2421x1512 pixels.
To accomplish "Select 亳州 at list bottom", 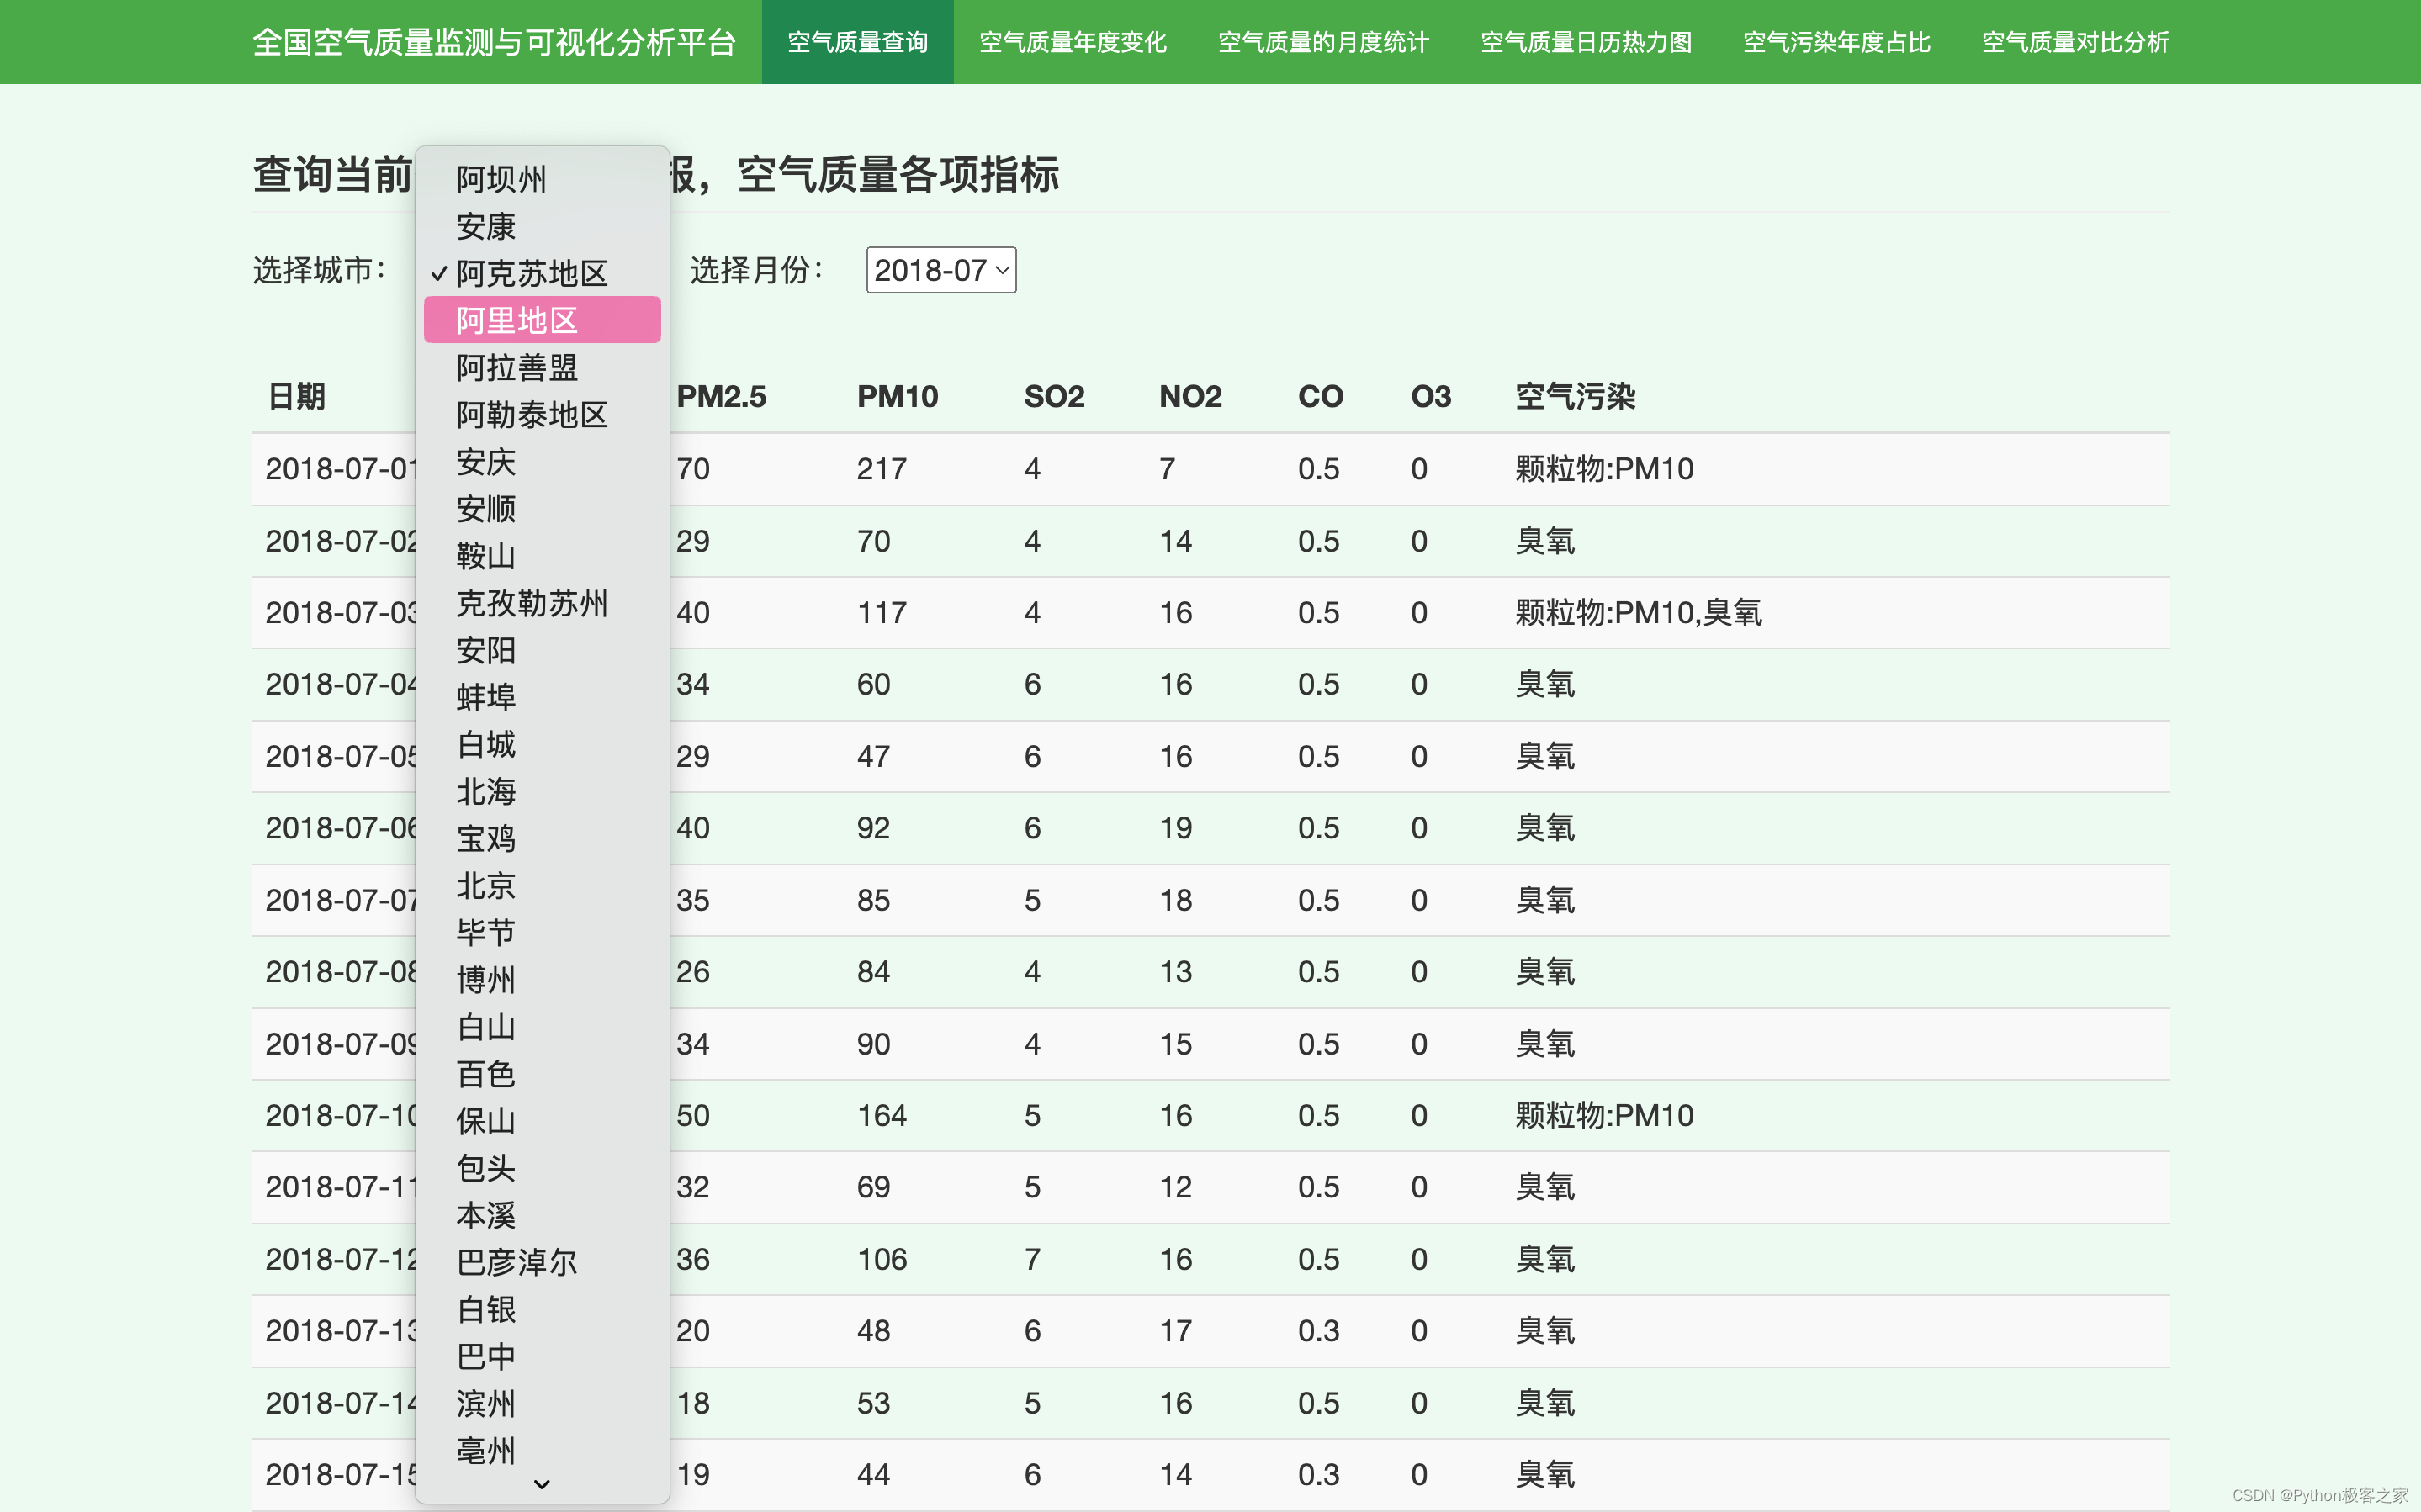I will point(486,1450).
